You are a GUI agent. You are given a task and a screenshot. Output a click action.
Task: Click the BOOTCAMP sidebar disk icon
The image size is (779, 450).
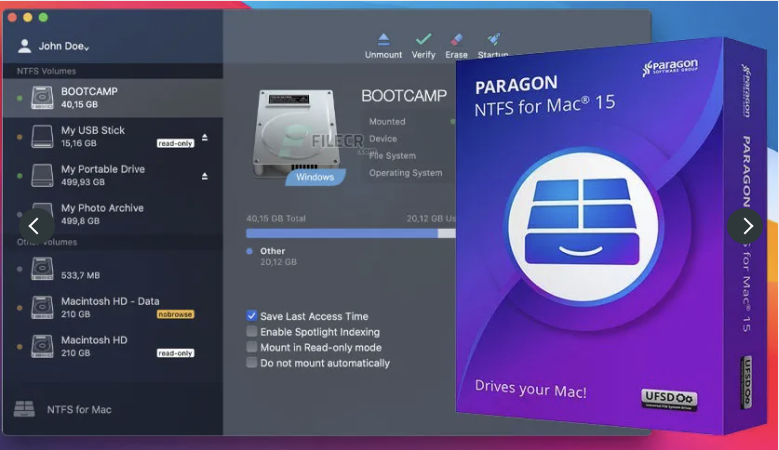[42, 97]
